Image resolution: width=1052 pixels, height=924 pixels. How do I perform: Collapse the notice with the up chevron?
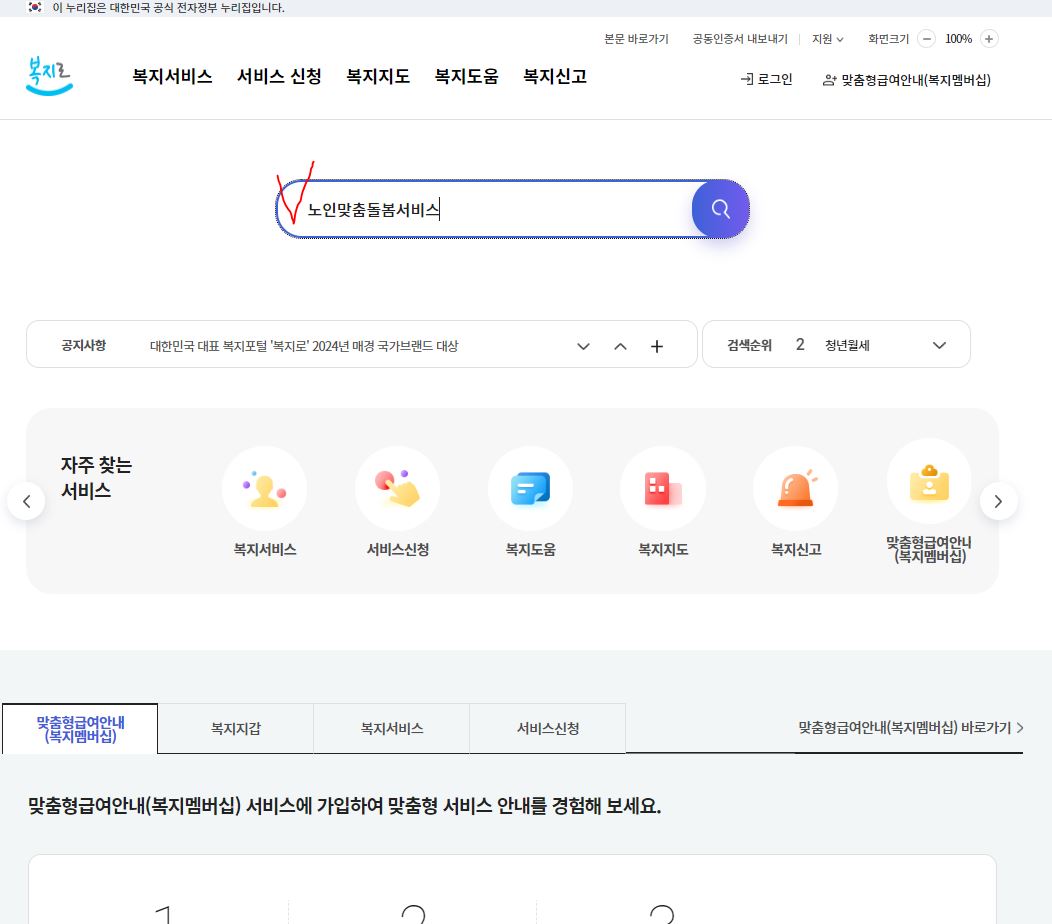point(620,345)
